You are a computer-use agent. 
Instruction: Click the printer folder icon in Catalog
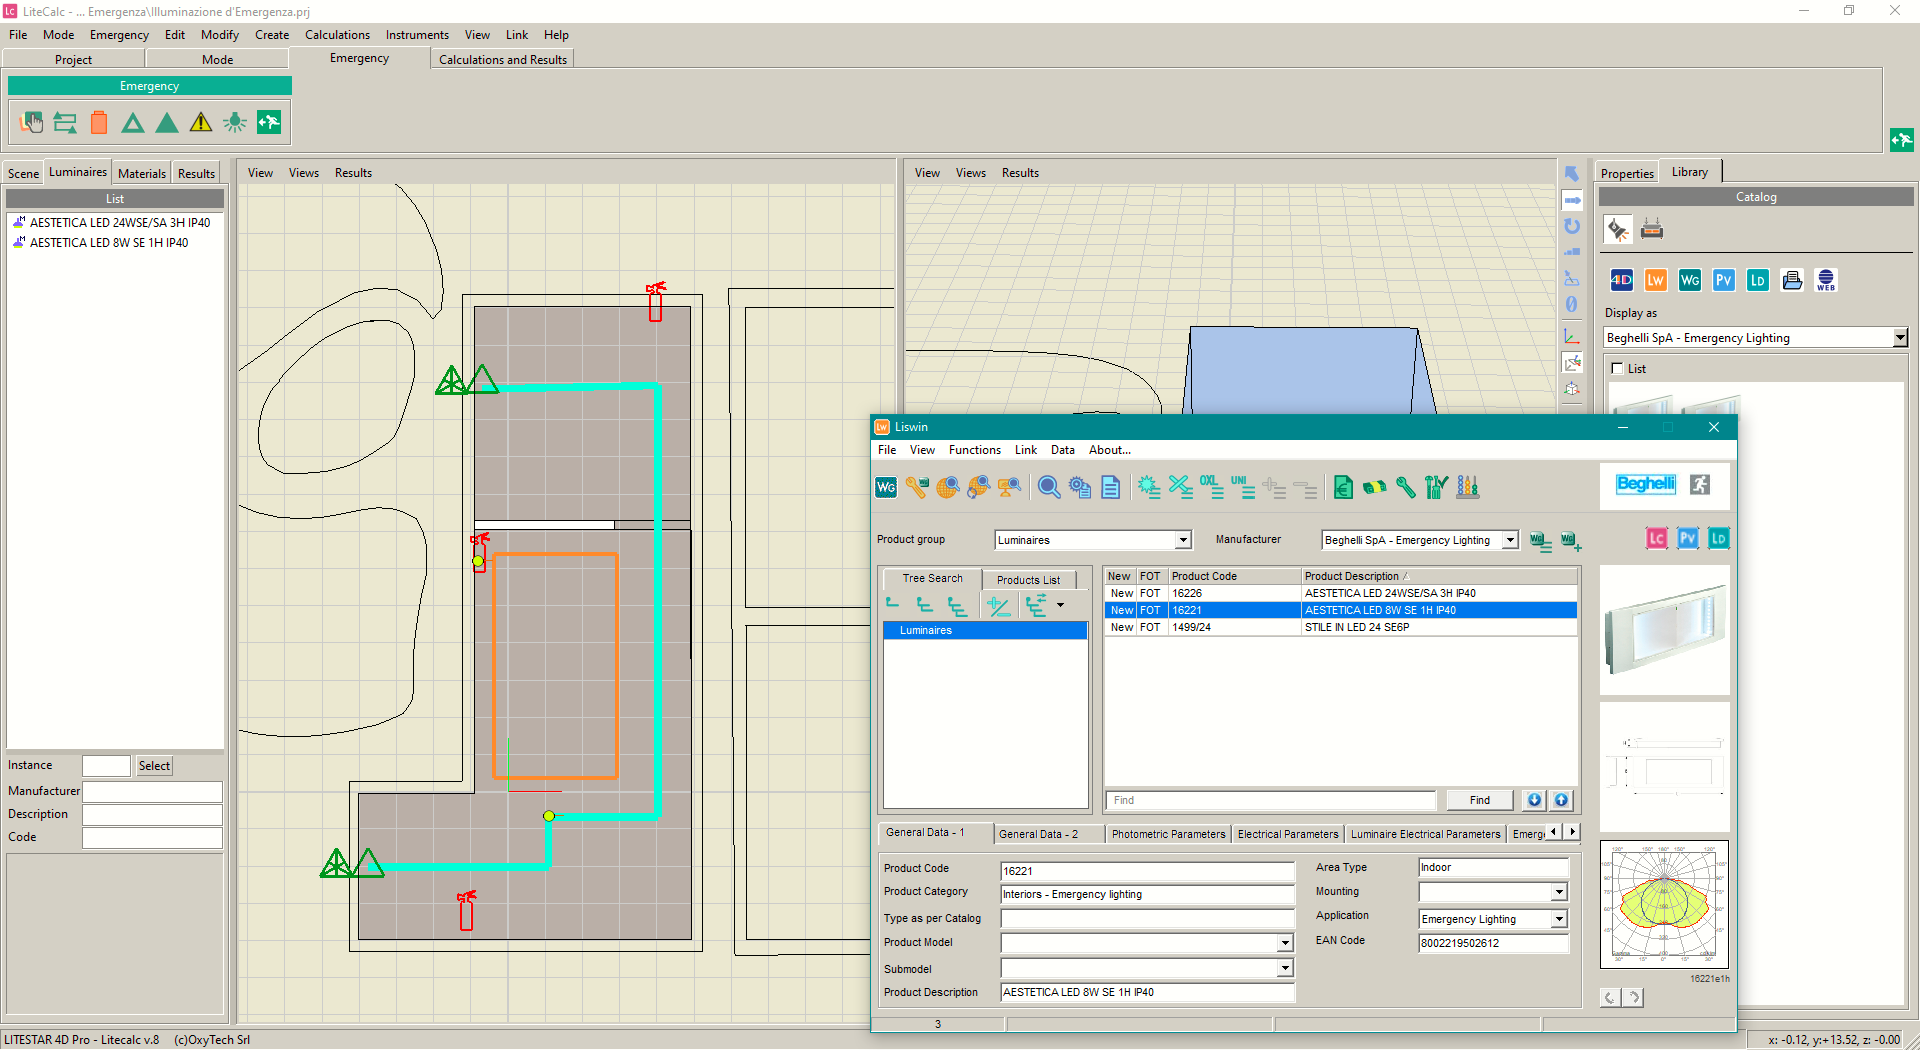pyautogui.click(x=1792, y=280)
